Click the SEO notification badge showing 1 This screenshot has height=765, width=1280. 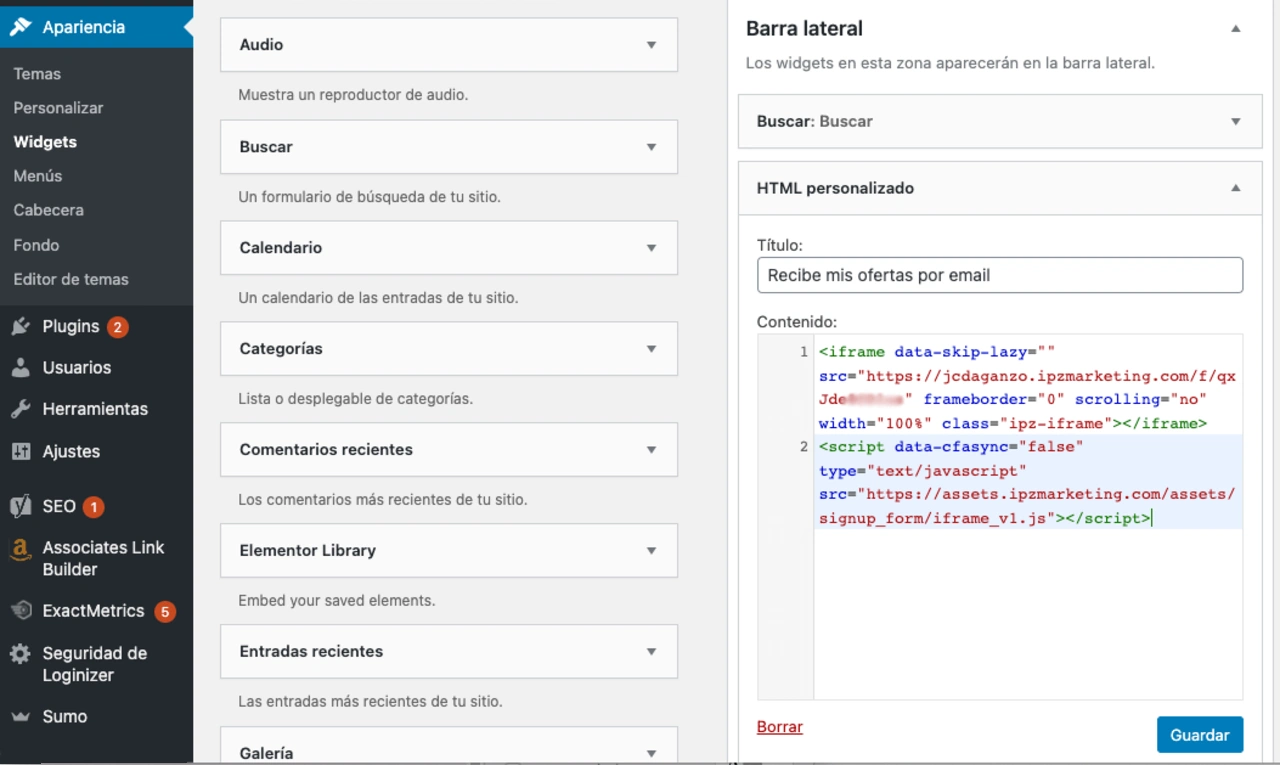[93, 507]
